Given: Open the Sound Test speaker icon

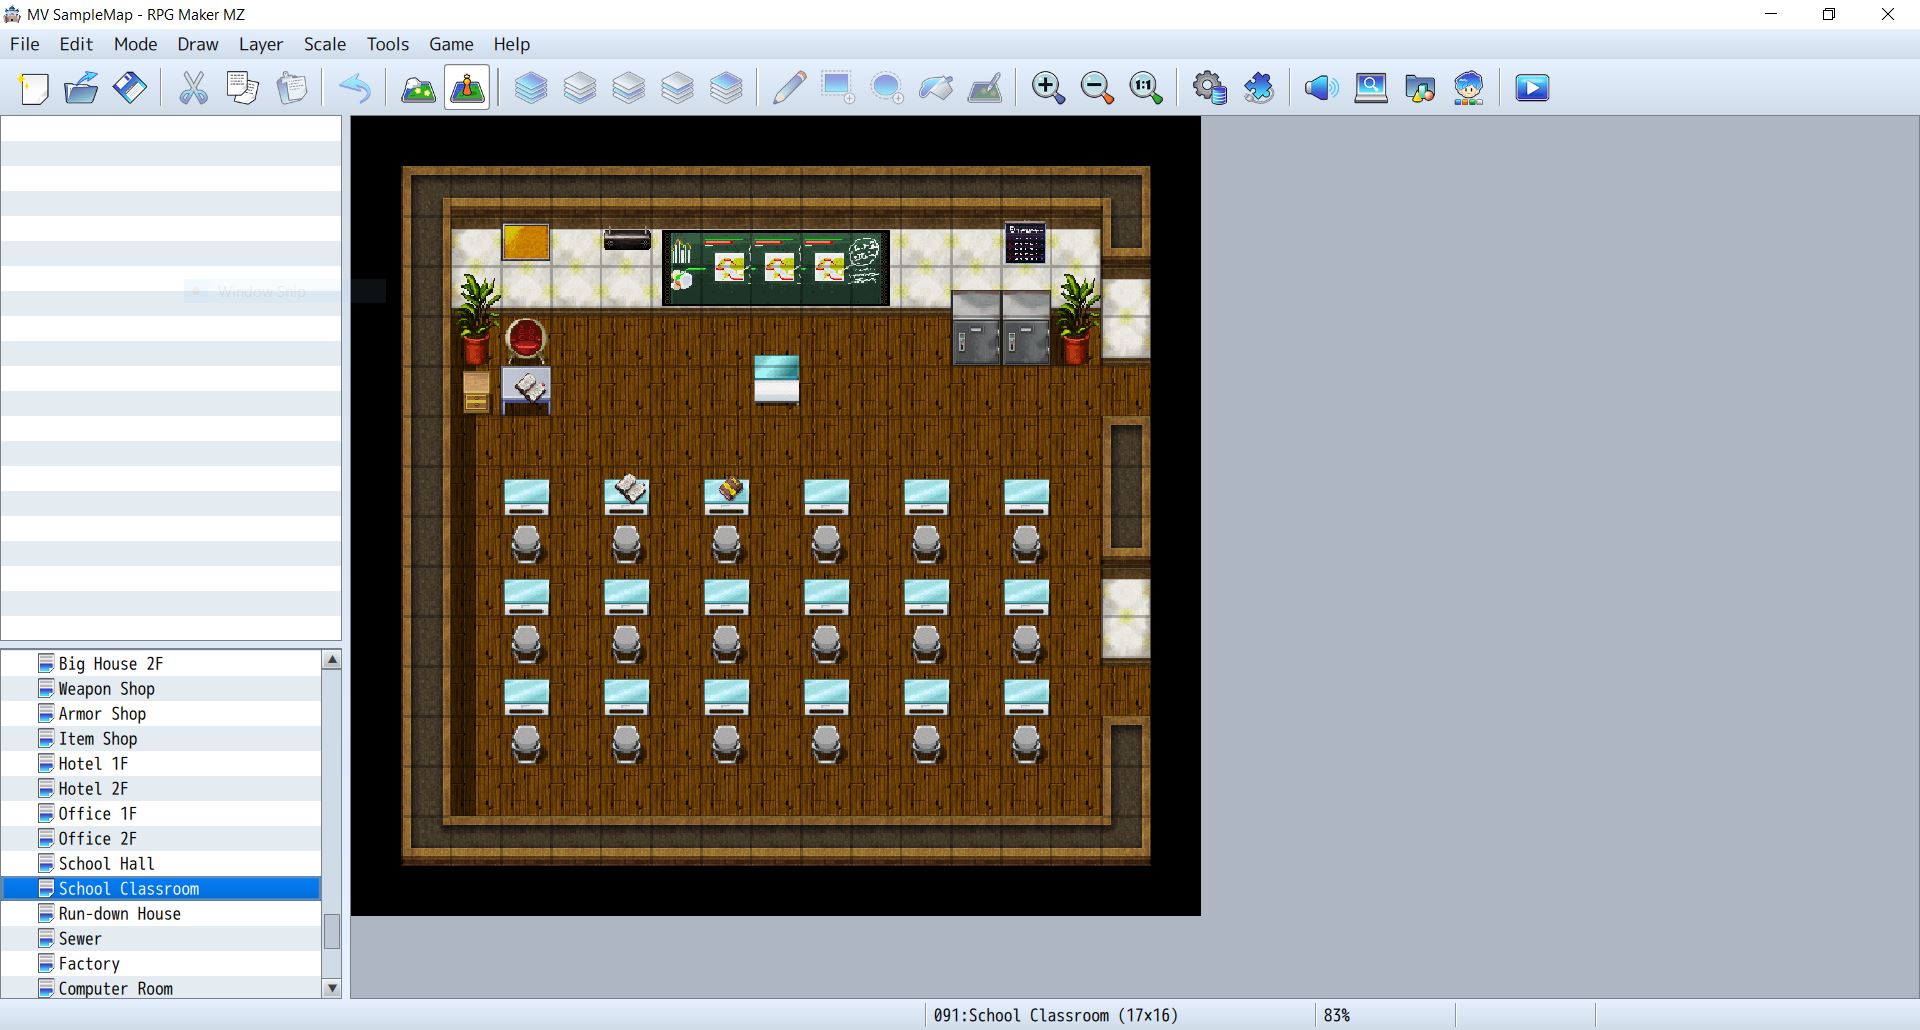Looking at the screenshot, I should [x=1322, y=88].
